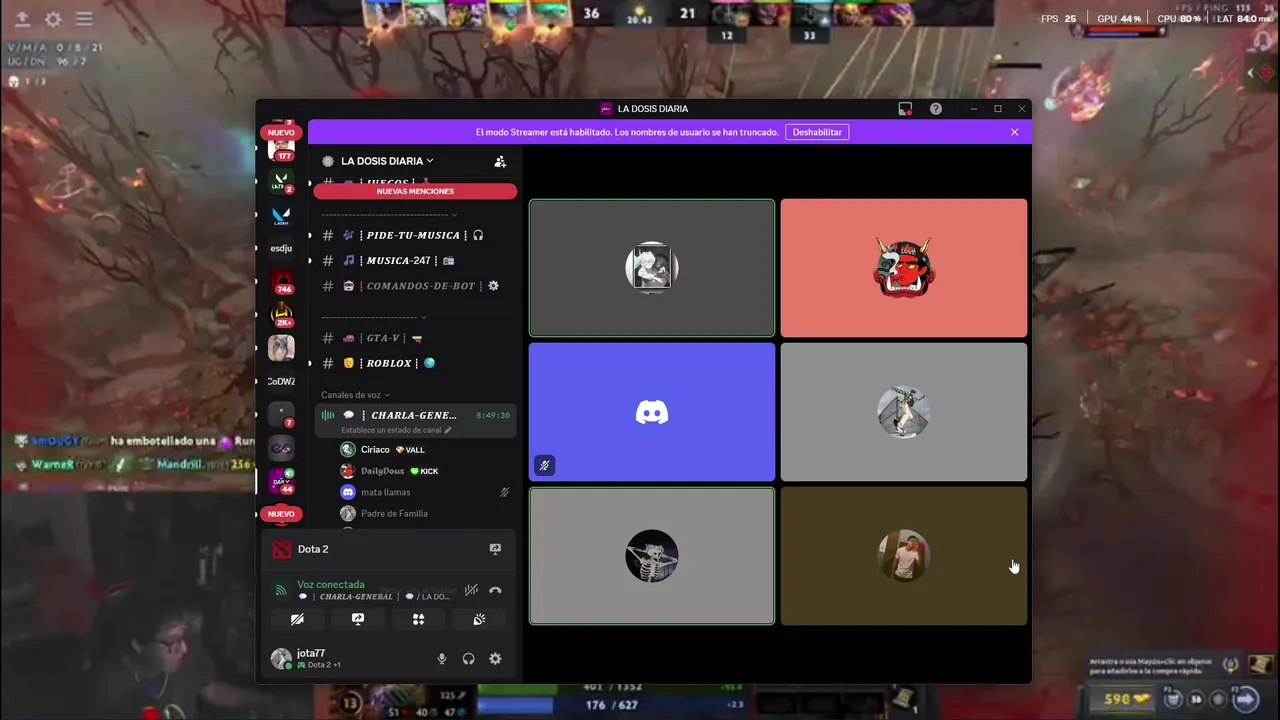Screen dimensions: 1280x720
Task: Click the green voice connection signal icon
Action: [281, 590]
